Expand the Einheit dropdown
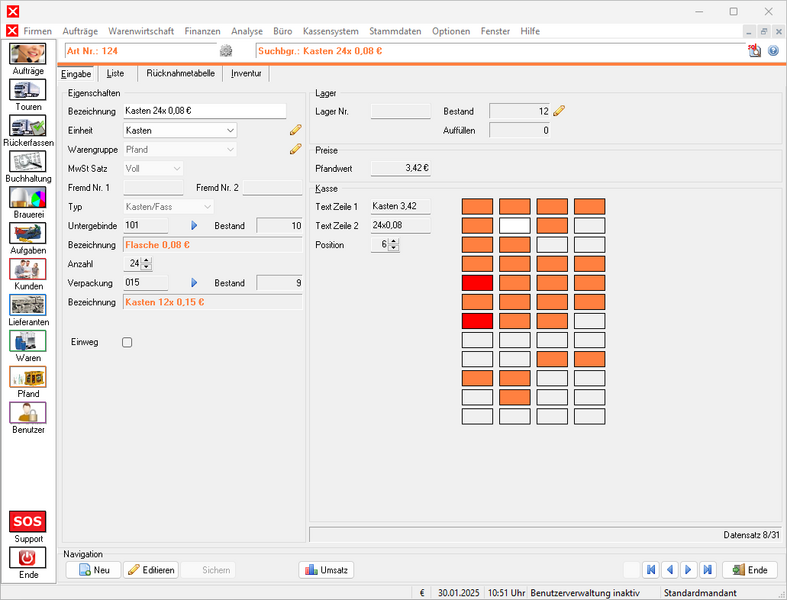Viewport: 787px width, 600px height. 230,130
